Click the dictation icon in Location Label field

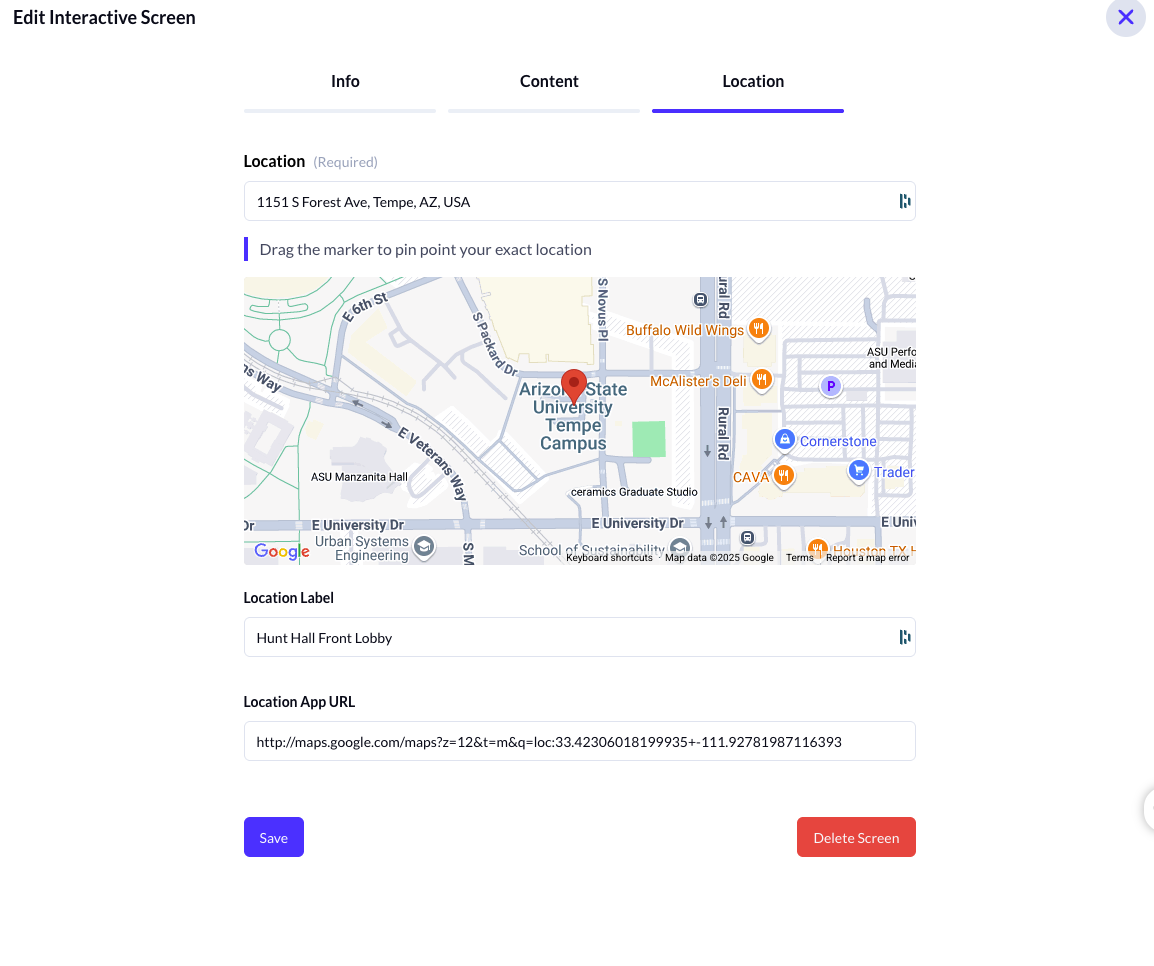click(x=905, y=637)
